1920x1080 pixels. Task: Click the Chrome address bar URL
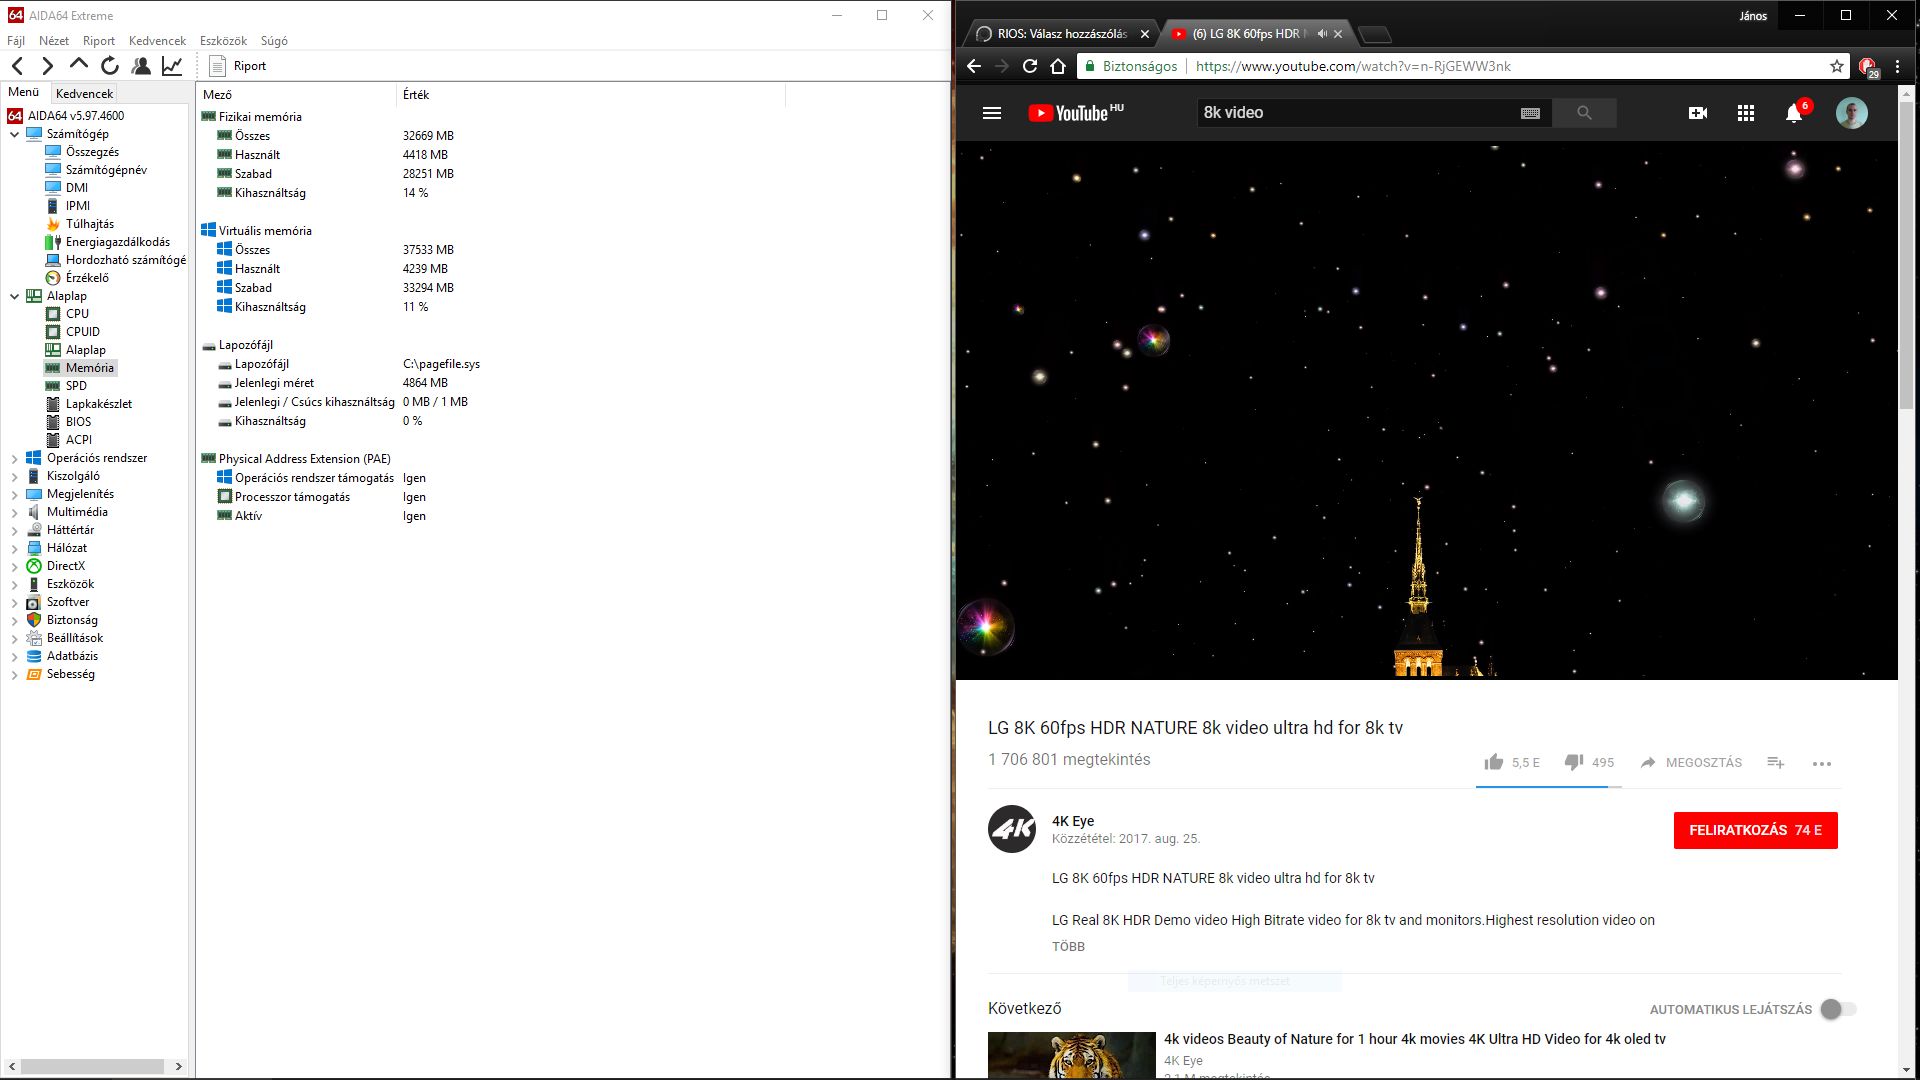click(x=1353, y=66)
